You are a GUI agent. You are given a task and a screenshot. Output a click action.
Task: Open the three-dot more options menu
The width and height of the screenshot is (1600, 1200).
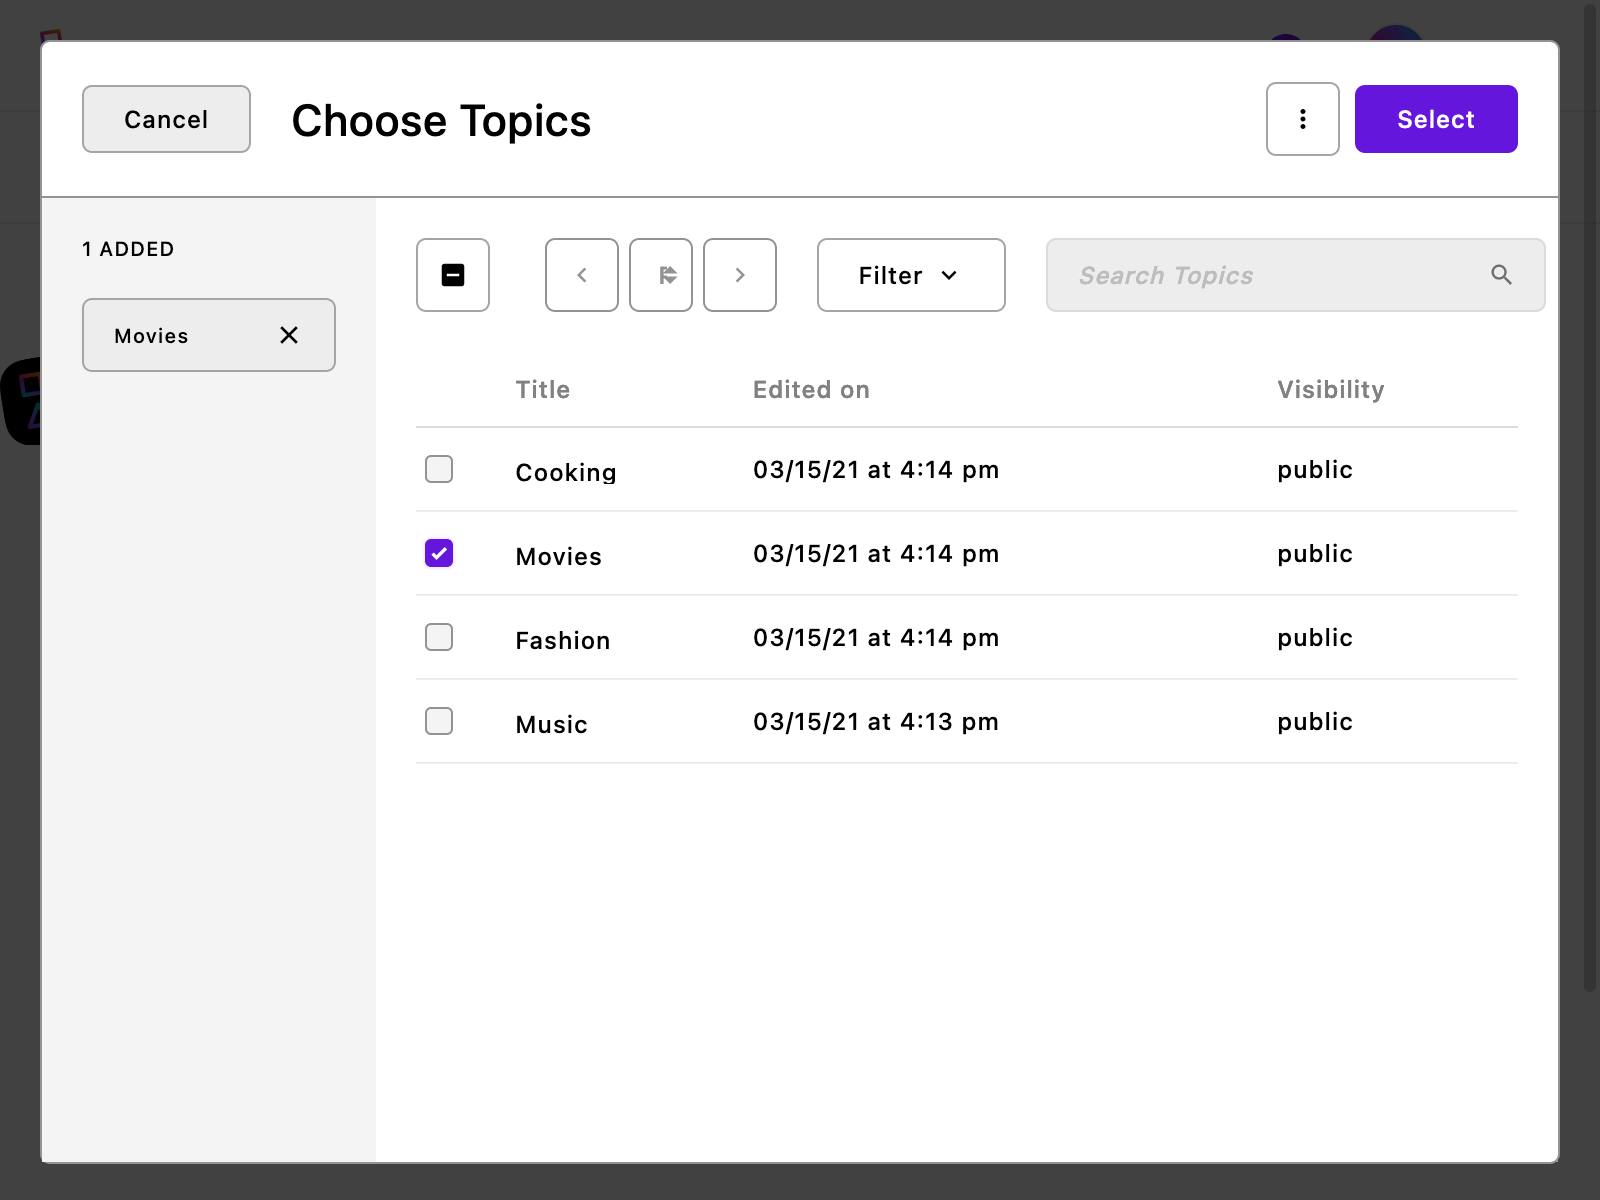(1302, 119)
